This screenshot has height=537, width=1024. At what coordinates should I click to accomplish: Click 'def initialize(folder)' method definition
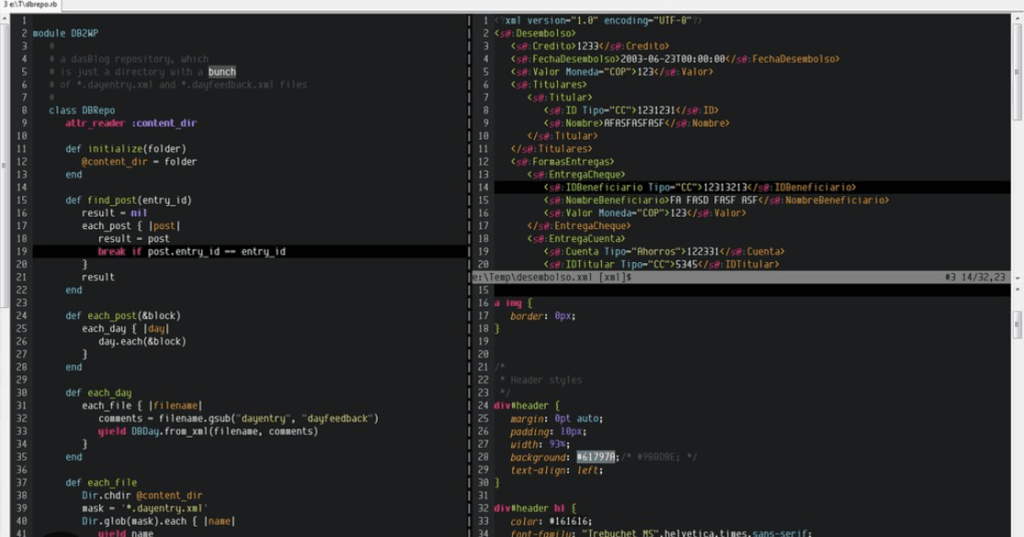[x=125, y=149]
